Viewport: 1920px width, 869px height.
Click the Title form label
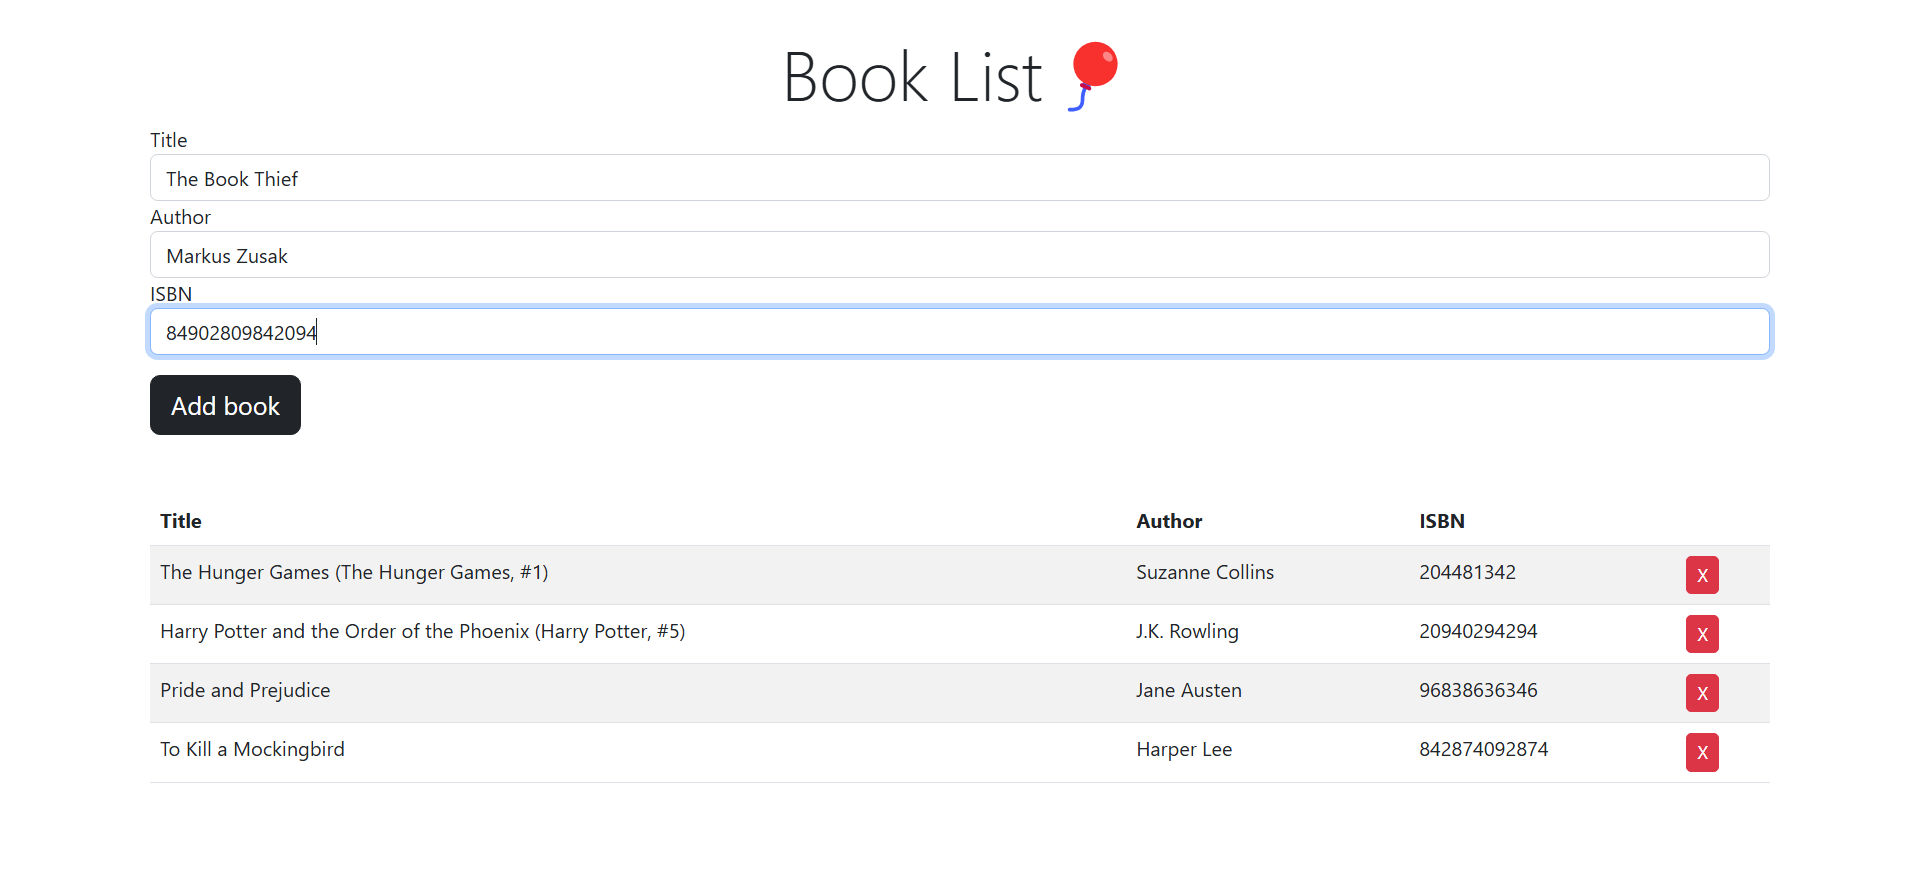[169, 140]
